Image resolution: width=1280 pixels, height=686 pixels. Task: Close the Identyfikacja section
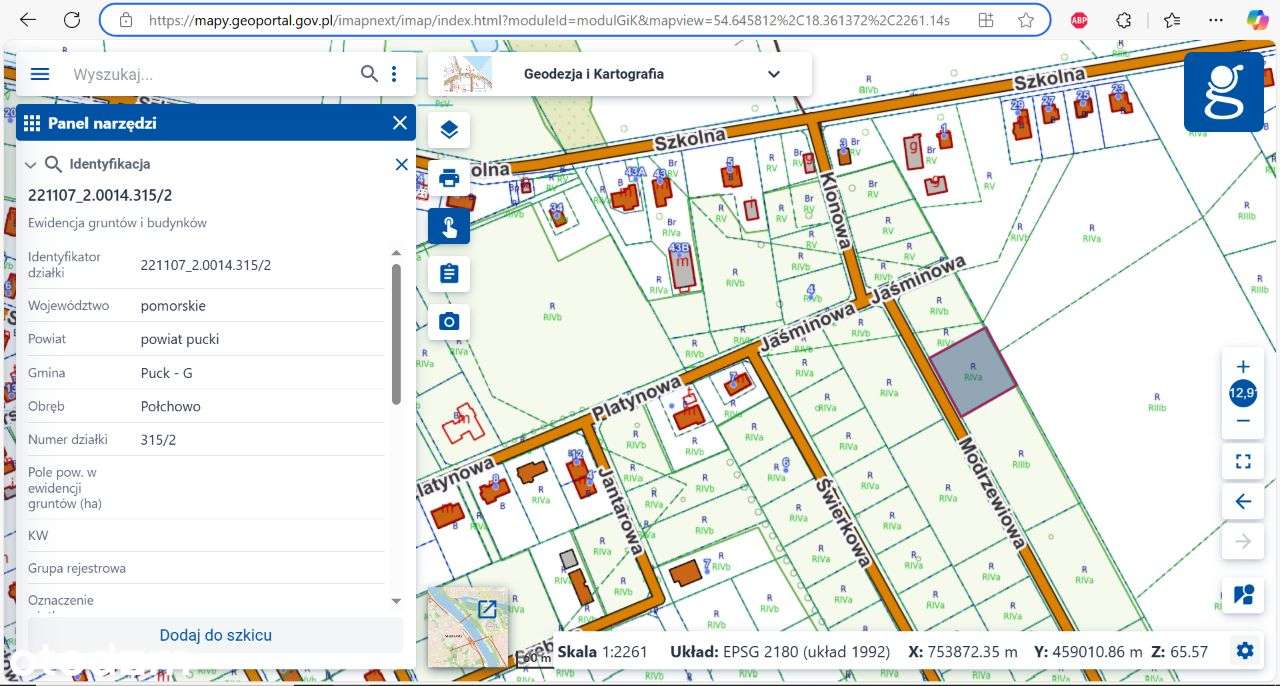coord(402,164)
